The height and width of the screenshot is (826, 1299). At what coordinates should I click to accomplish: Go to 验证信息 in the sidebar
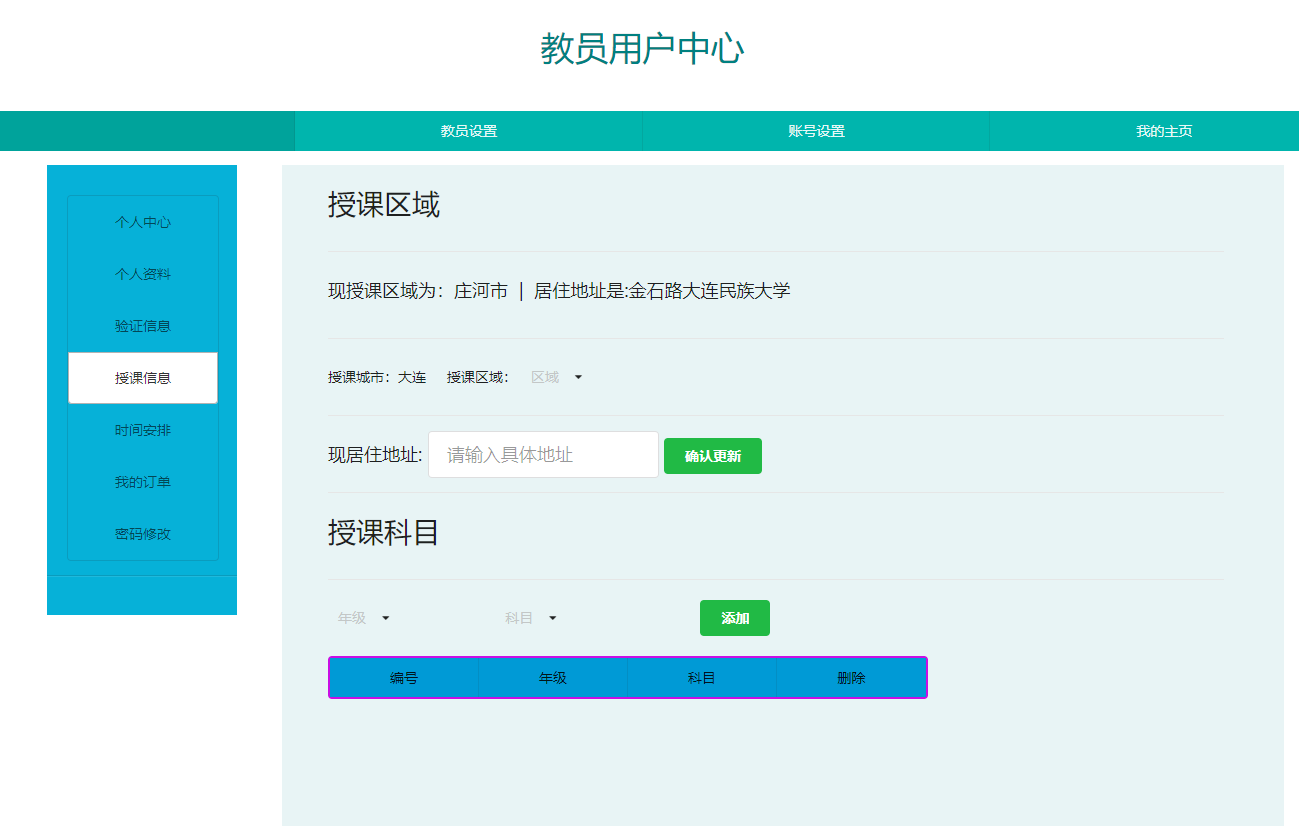pyautogui.click(x=142, y=326)
